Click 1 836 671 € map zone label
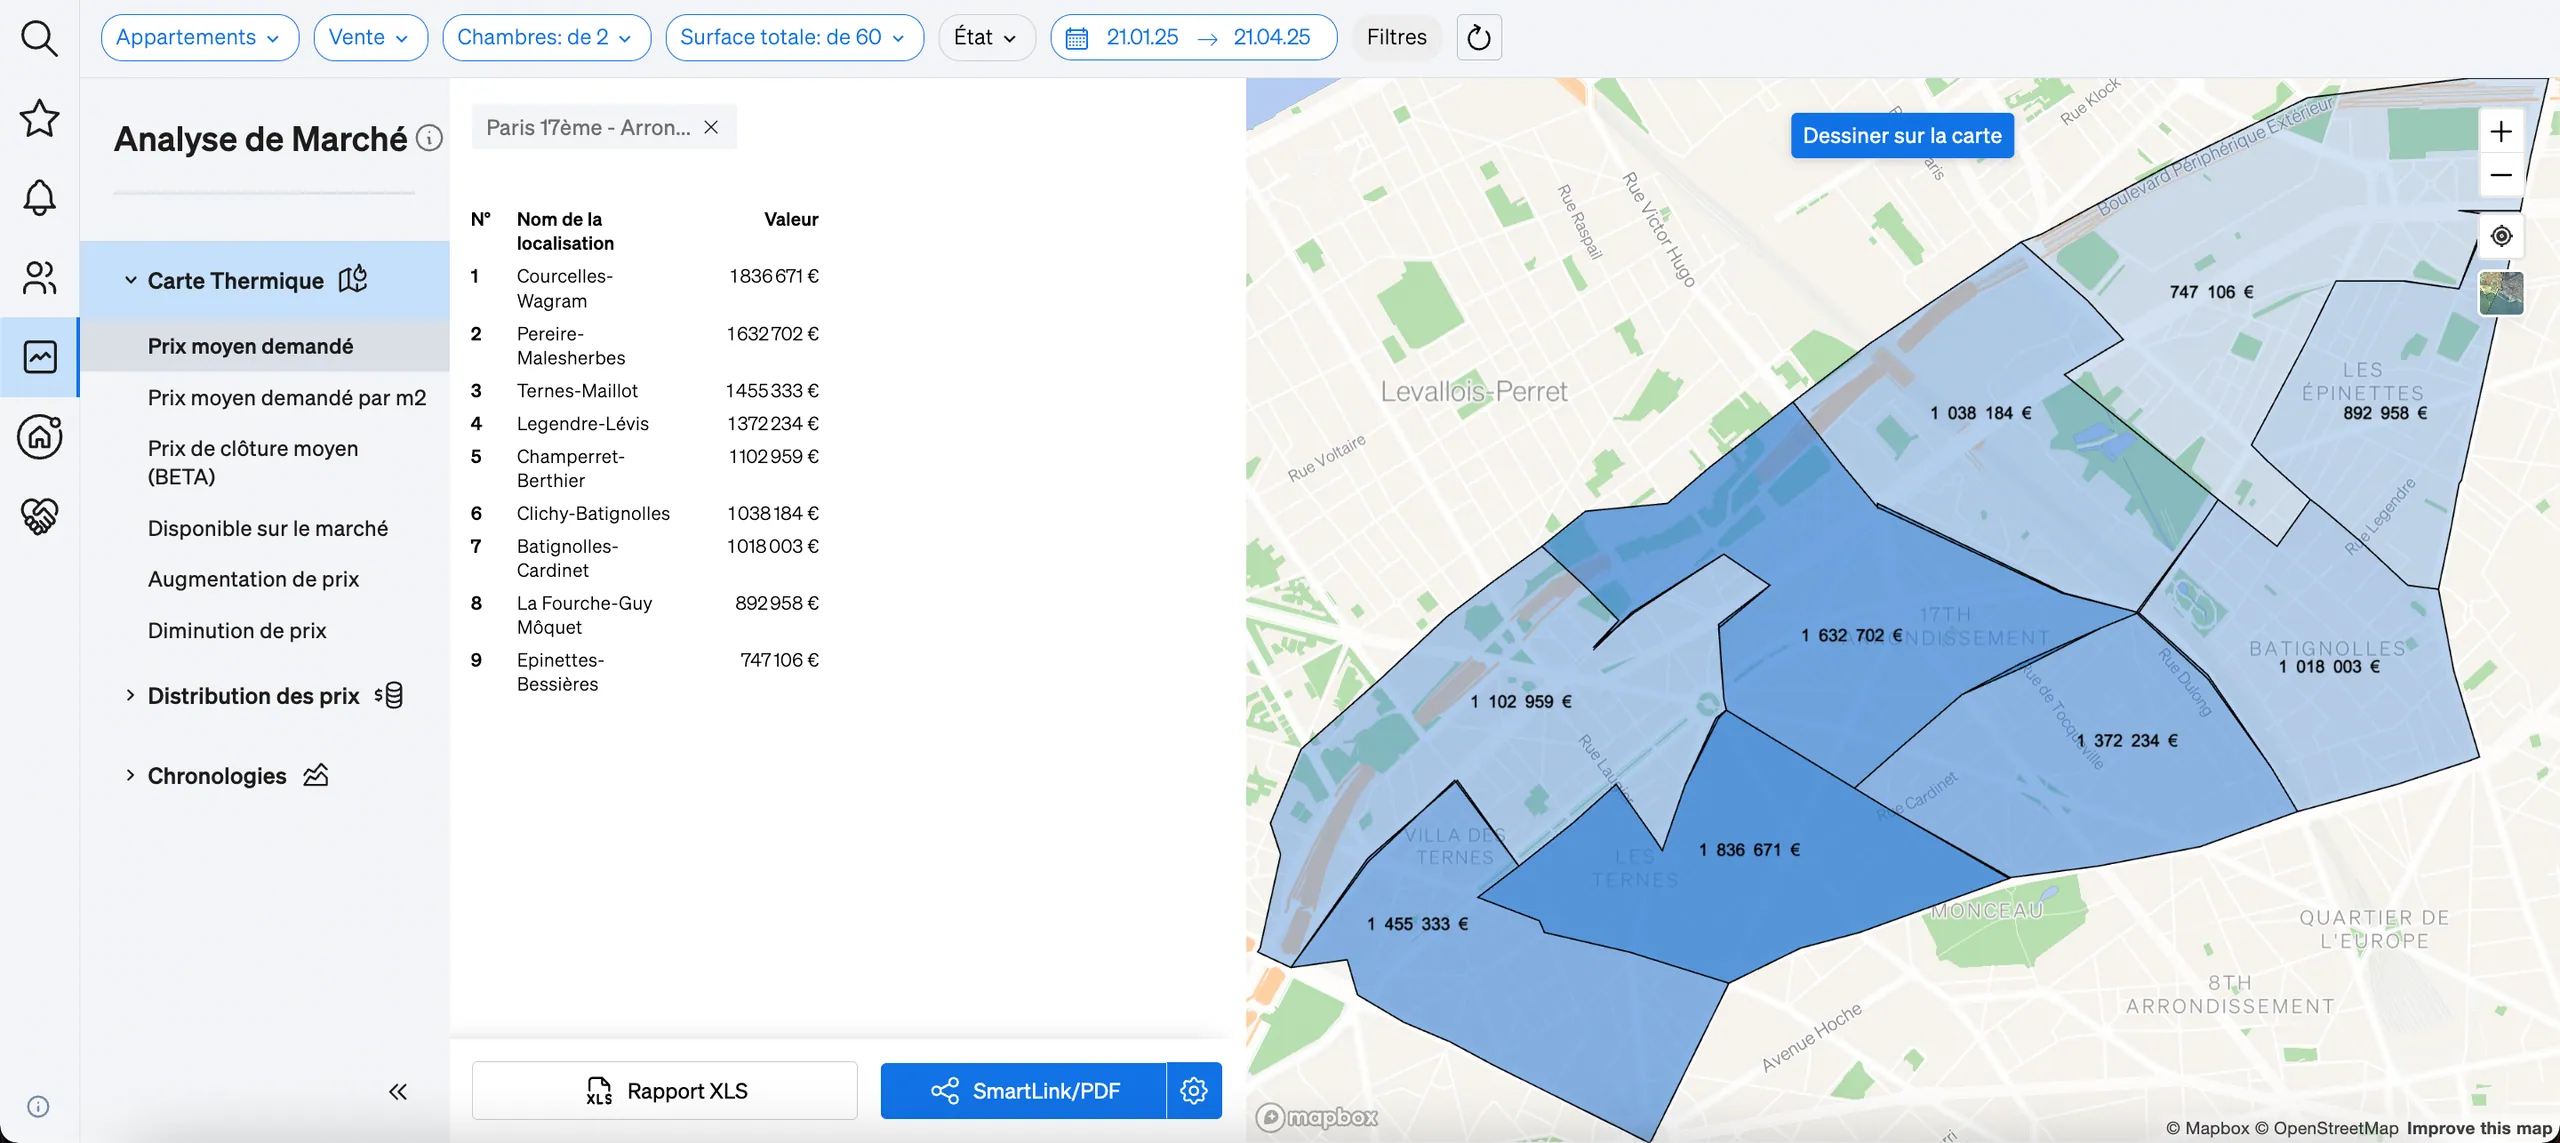Viewport: 2560px width, 1143px height. pos(1750,850)
